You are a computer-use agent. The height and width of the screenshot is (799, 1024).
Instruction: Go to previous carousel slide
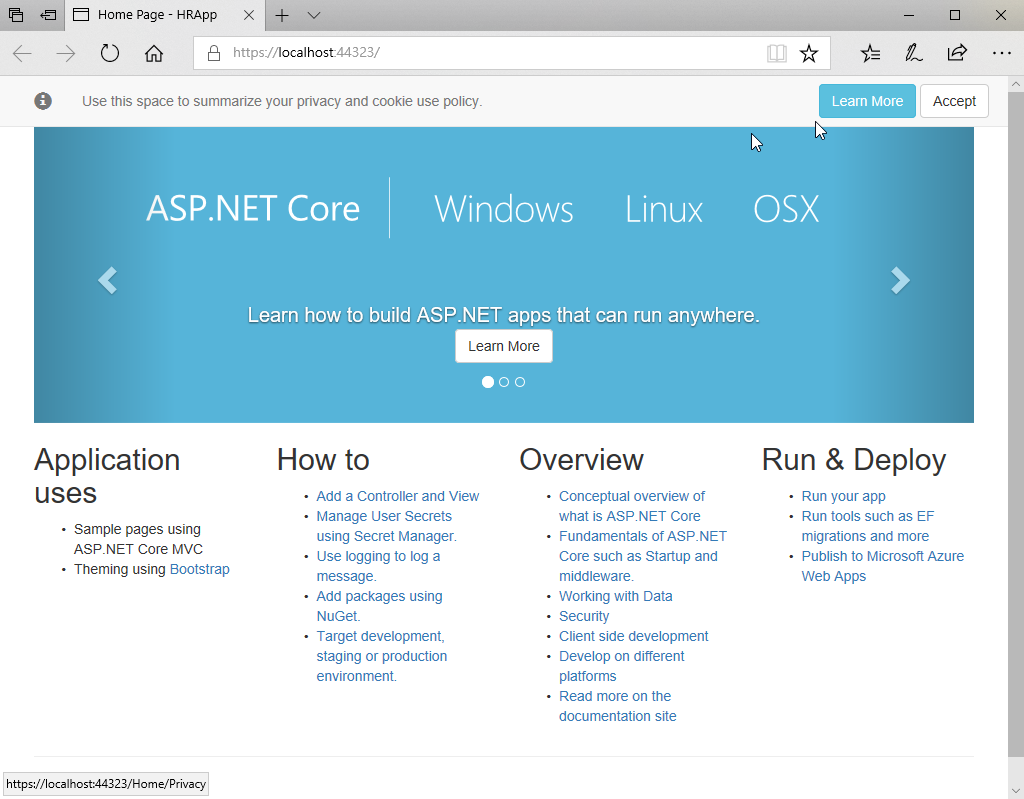107,280
